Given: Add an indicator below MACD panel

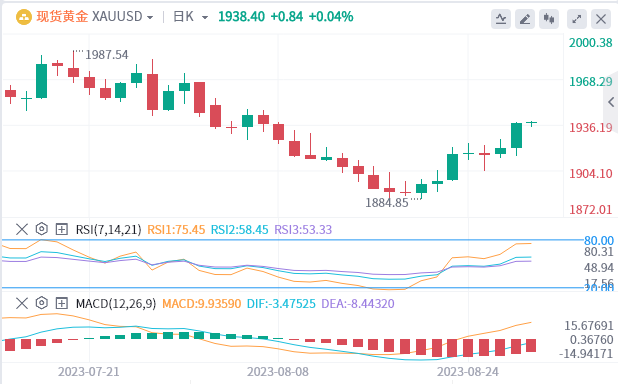Looking at the screenshot, I should pyautogui.click(x=61, y=303).
